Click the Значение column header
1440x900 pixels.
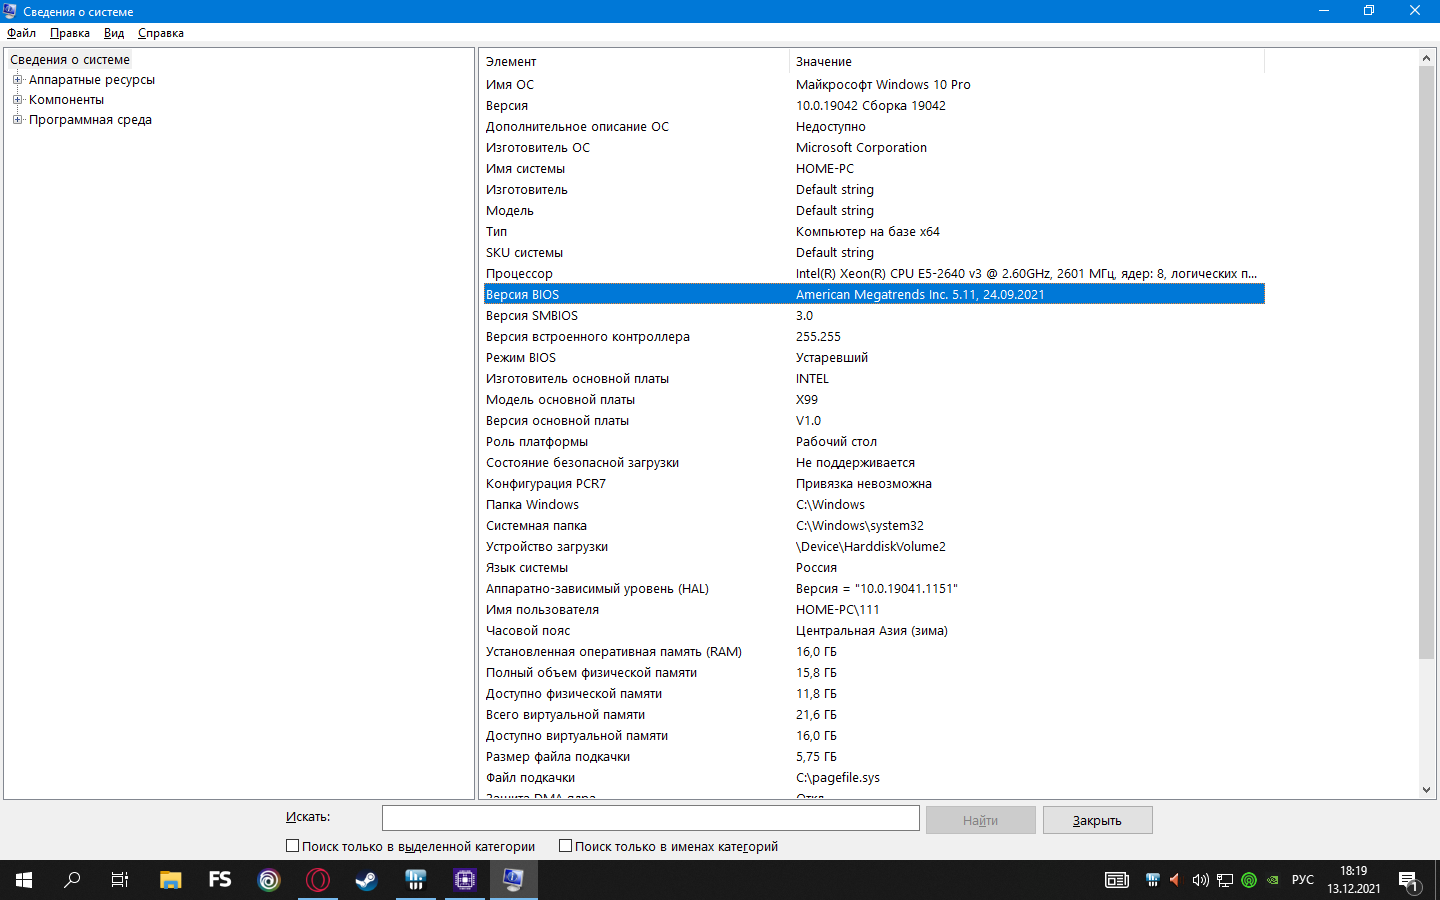click(x=1027, y=61)
